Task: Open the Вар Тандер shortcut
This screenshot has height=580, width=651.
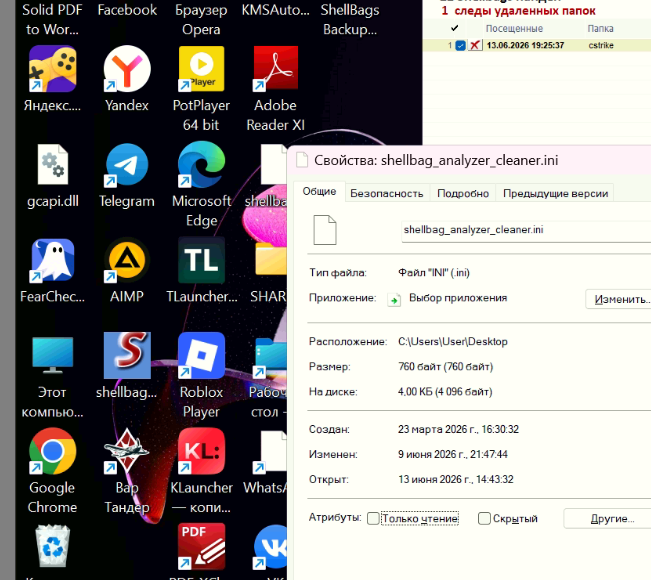Action: click(127, 451)
